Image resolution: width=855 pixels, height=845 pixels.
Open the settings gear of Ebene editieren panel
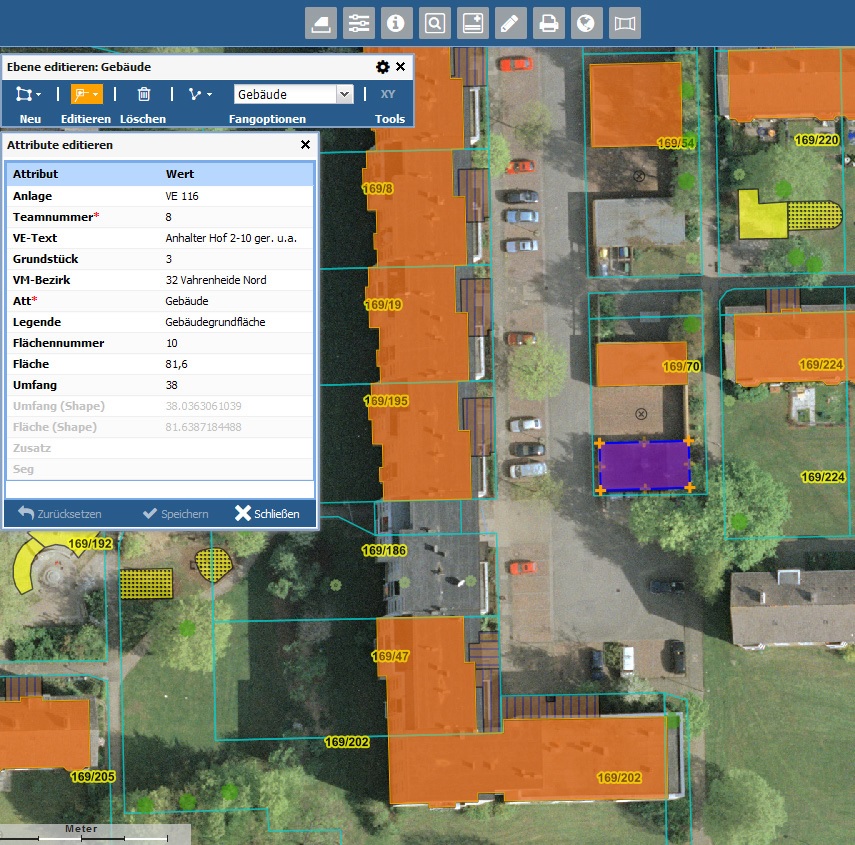pyautogui.click(x=383, y=66)
